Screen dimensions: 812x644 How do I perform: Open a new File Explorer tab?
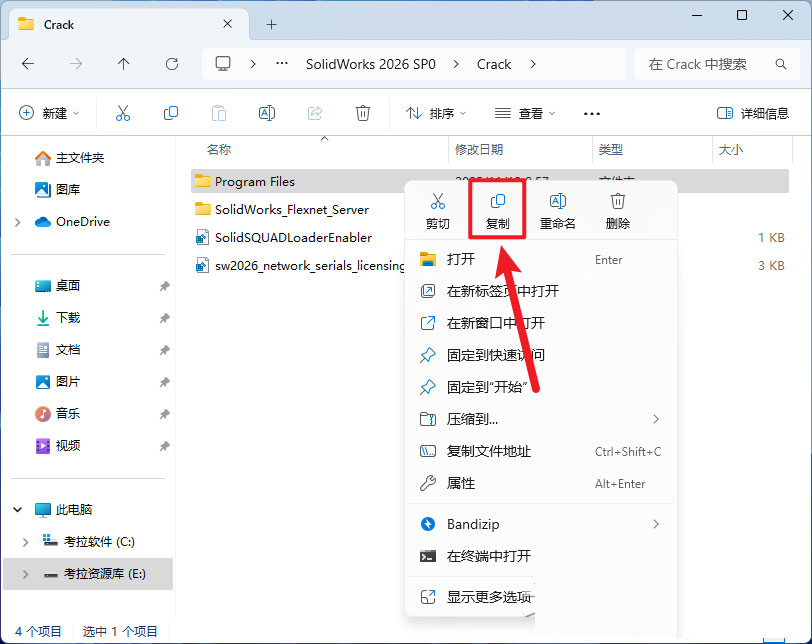pos(271,24)
